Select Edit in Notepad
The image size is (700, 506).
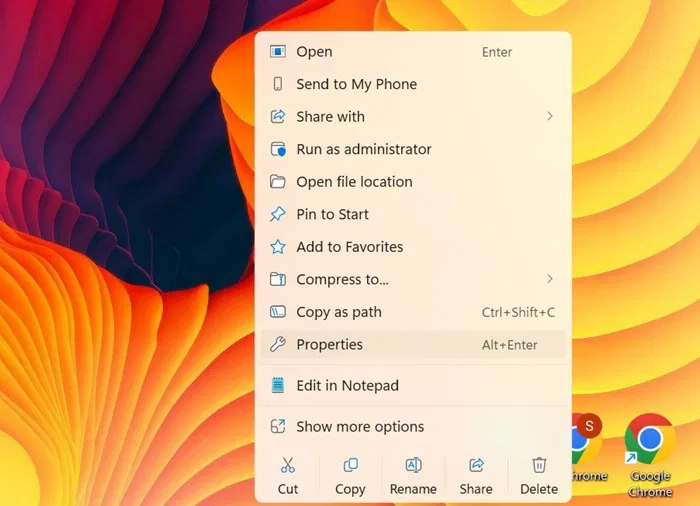(413, 385)
